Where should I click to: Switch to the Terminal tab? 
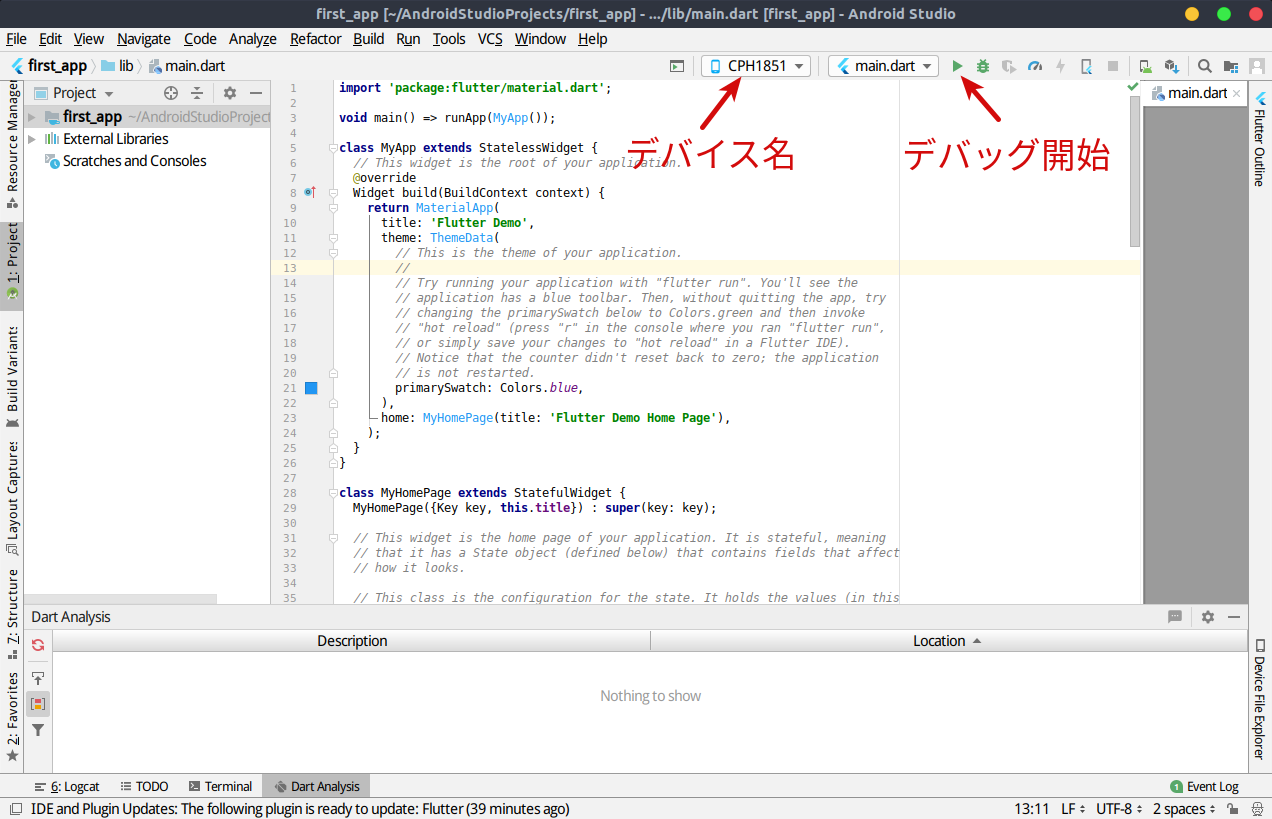pos(220,787)
